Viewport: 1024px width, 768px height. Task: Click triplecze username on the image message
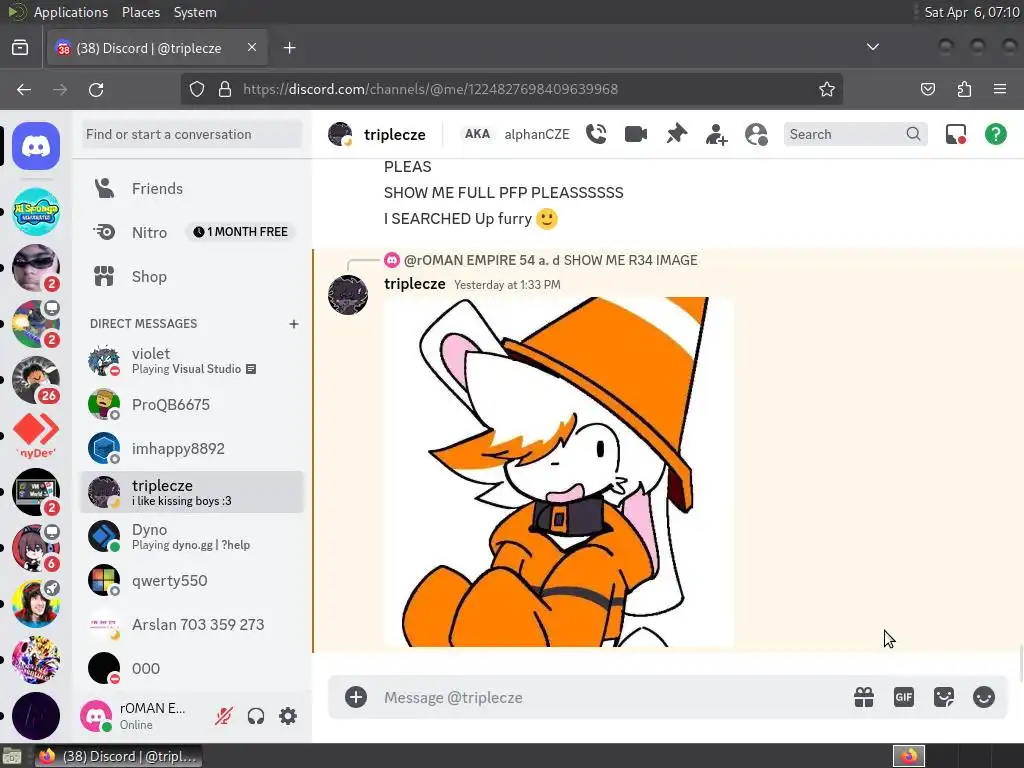click(415, 284)
